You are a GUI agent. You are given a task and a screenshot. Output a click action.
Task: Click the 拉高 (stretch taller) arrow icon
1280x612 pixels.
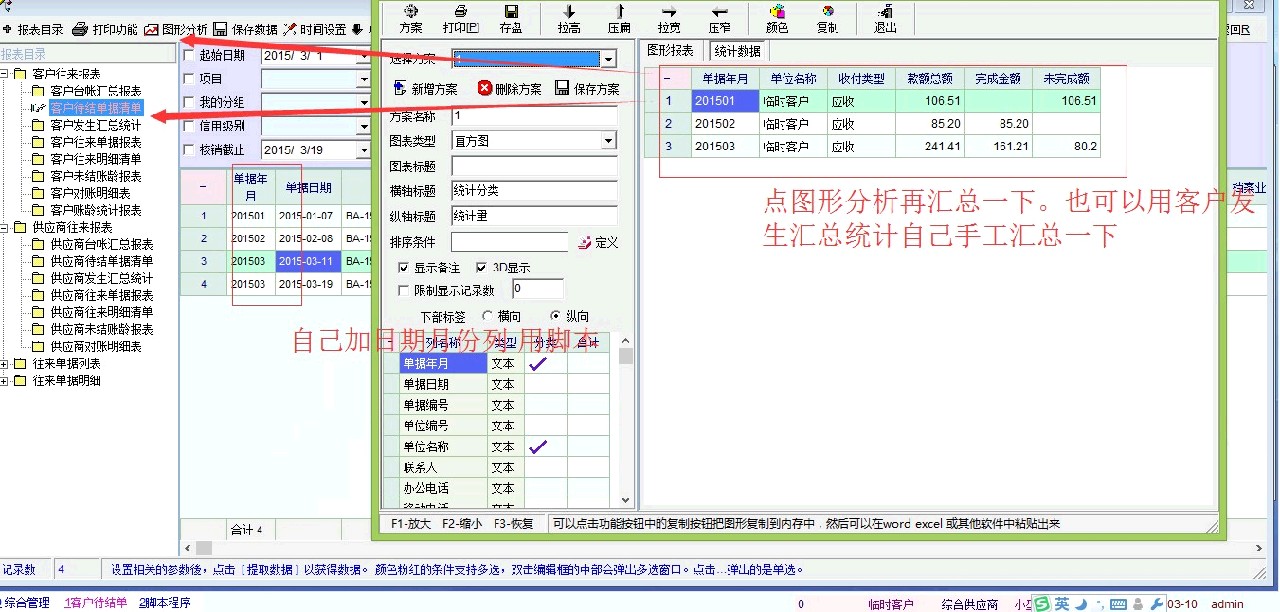click(569, 12)
